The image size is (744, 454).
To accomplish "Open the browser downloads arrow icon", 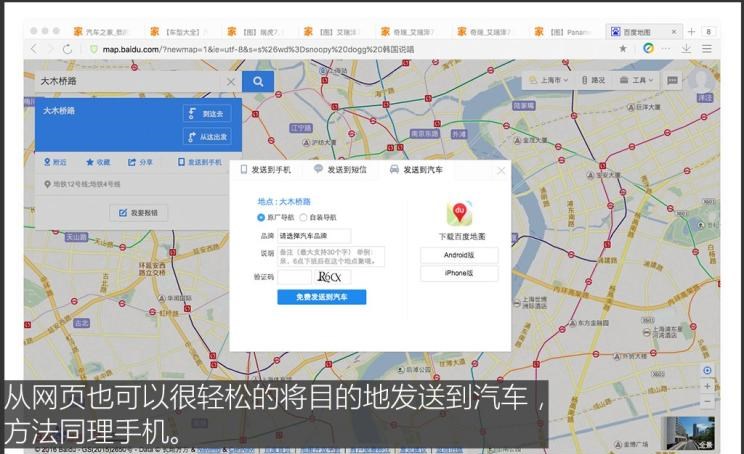I will (686, 48).
